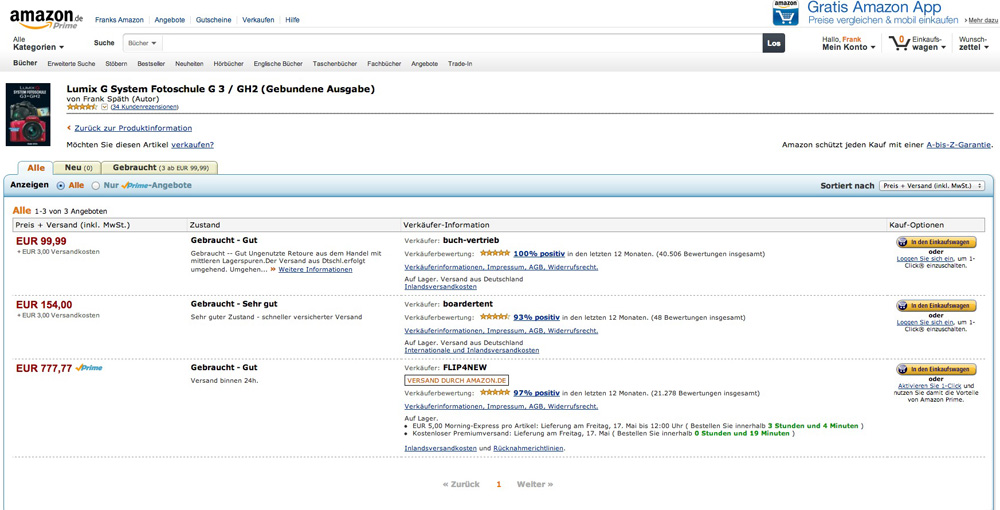The height and width of the screenshot is (510, 1000).
Task: Select the Alle radio button
Action: tap(61, 186)
